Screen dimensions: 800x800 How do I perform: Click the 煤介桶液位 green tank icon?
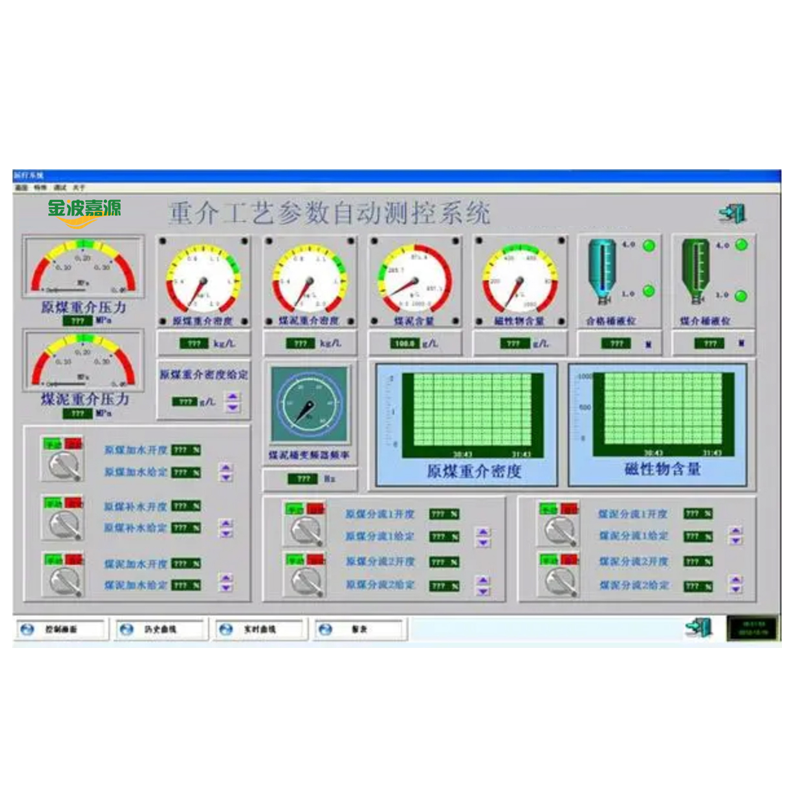click(x=695, y=269)
